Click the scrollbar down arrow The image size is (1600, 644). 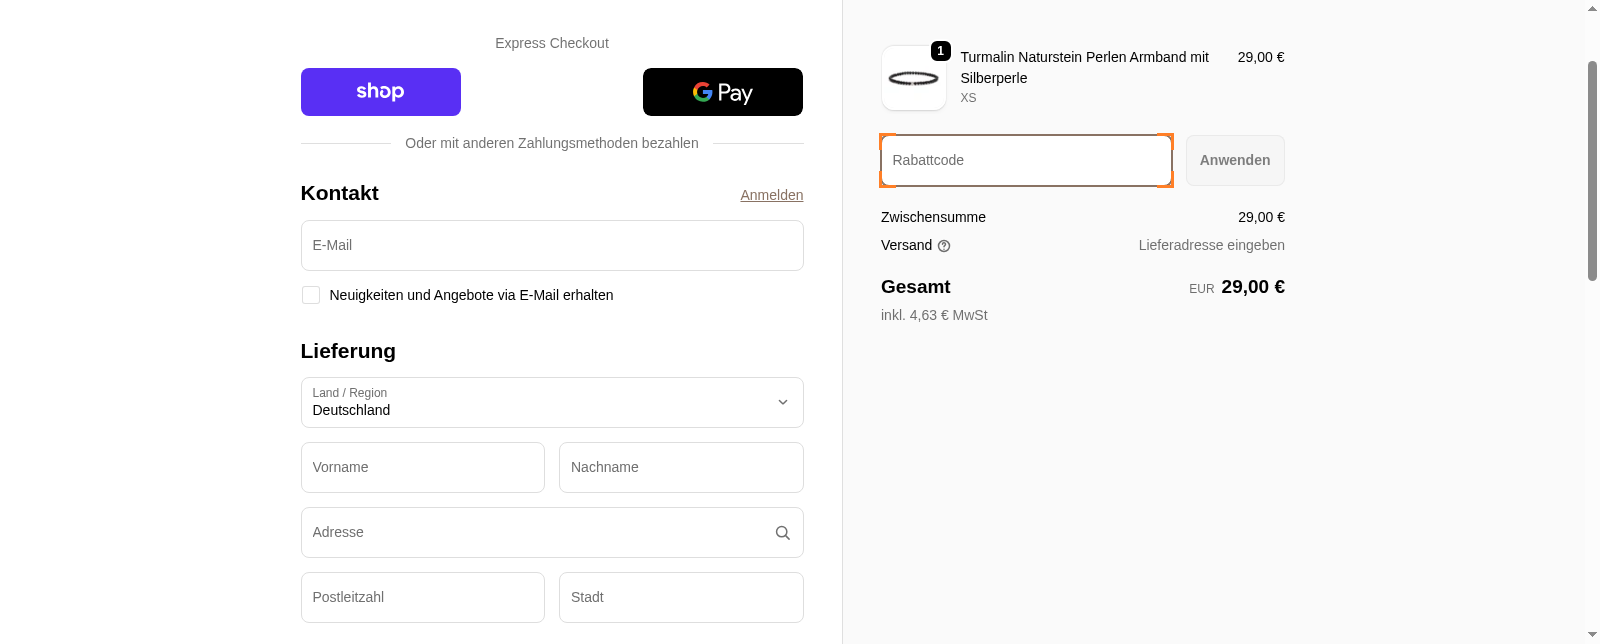point(1592,635)
